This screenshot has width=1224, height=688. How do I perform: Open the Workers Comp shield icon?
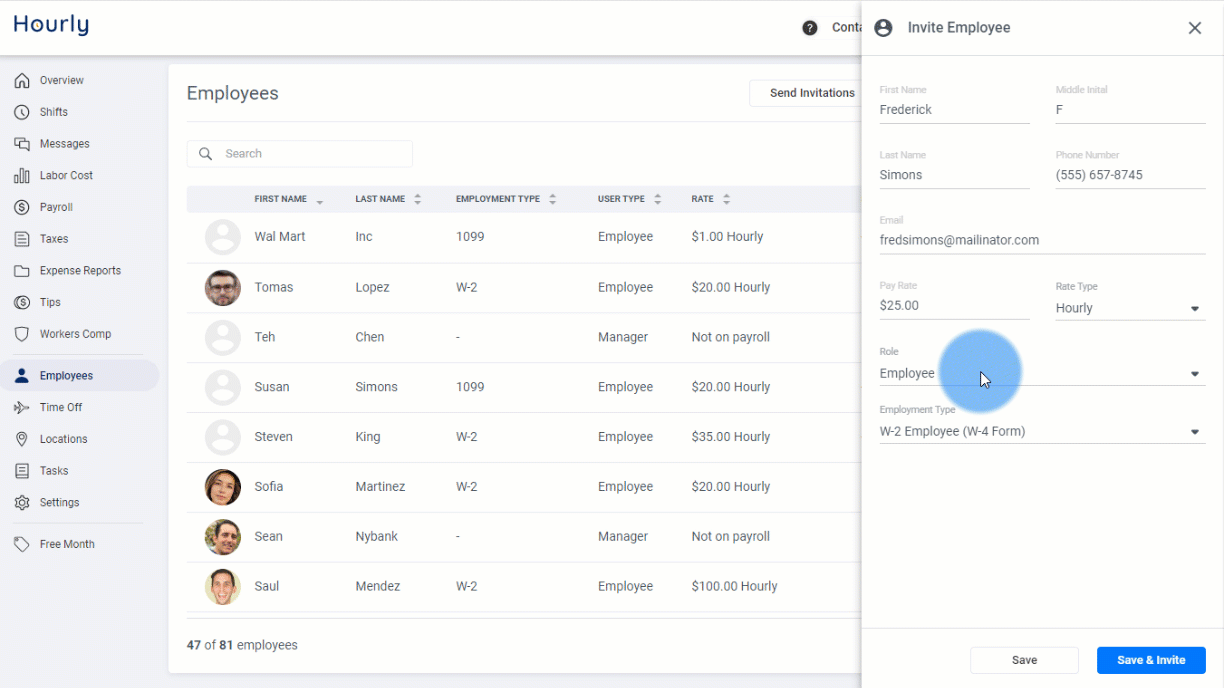coord(21,334)
